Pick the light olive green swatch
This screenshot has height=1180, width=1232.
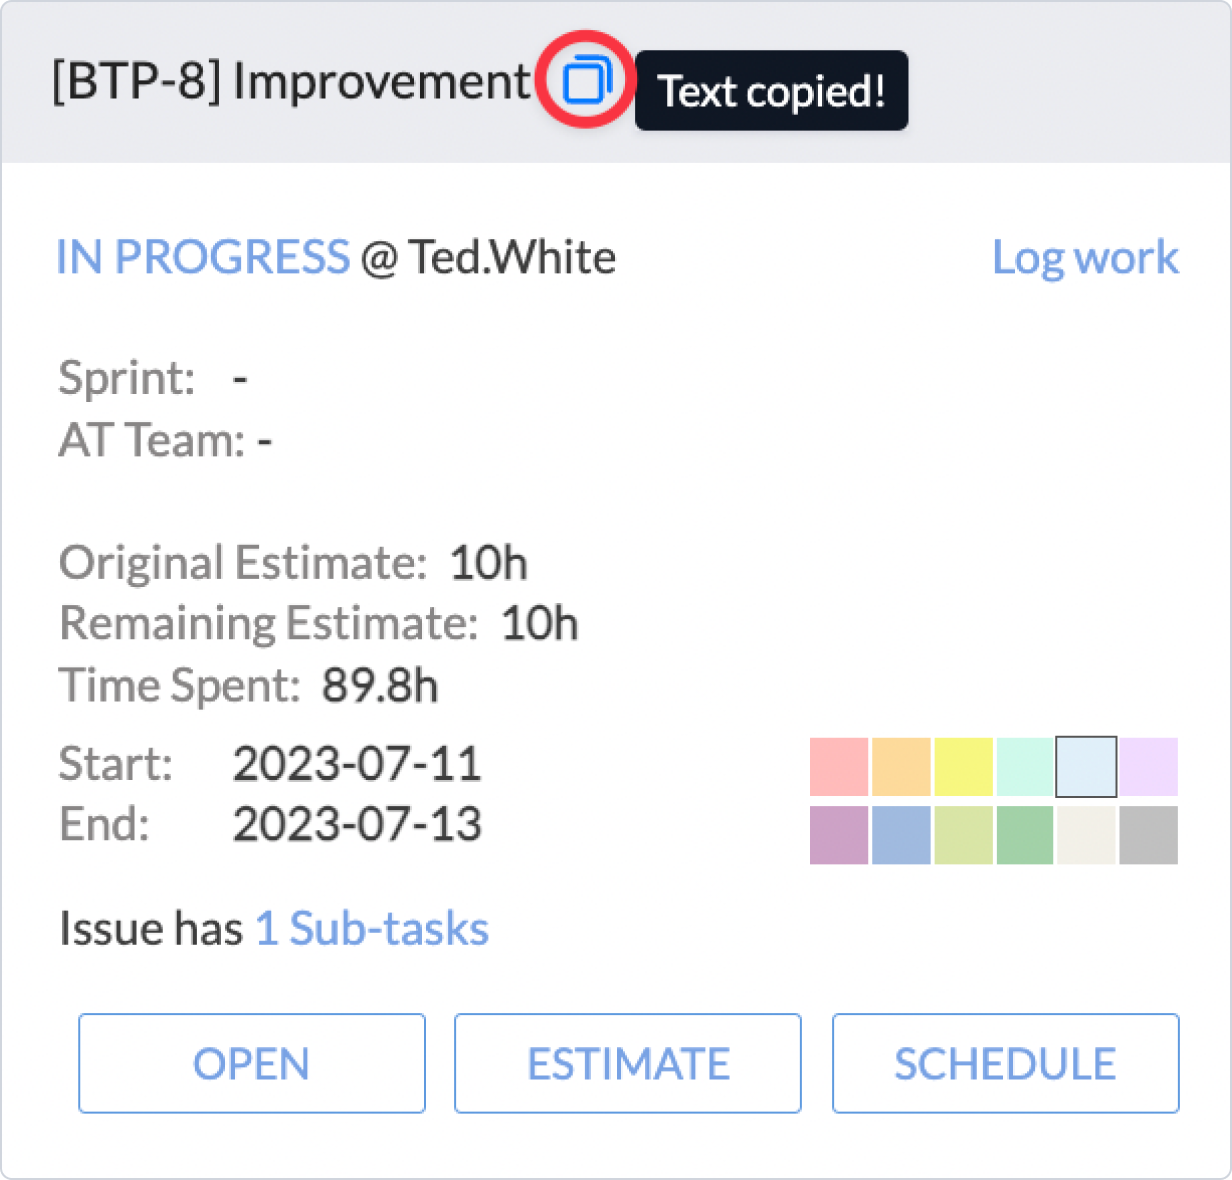[x=963, y=835]
